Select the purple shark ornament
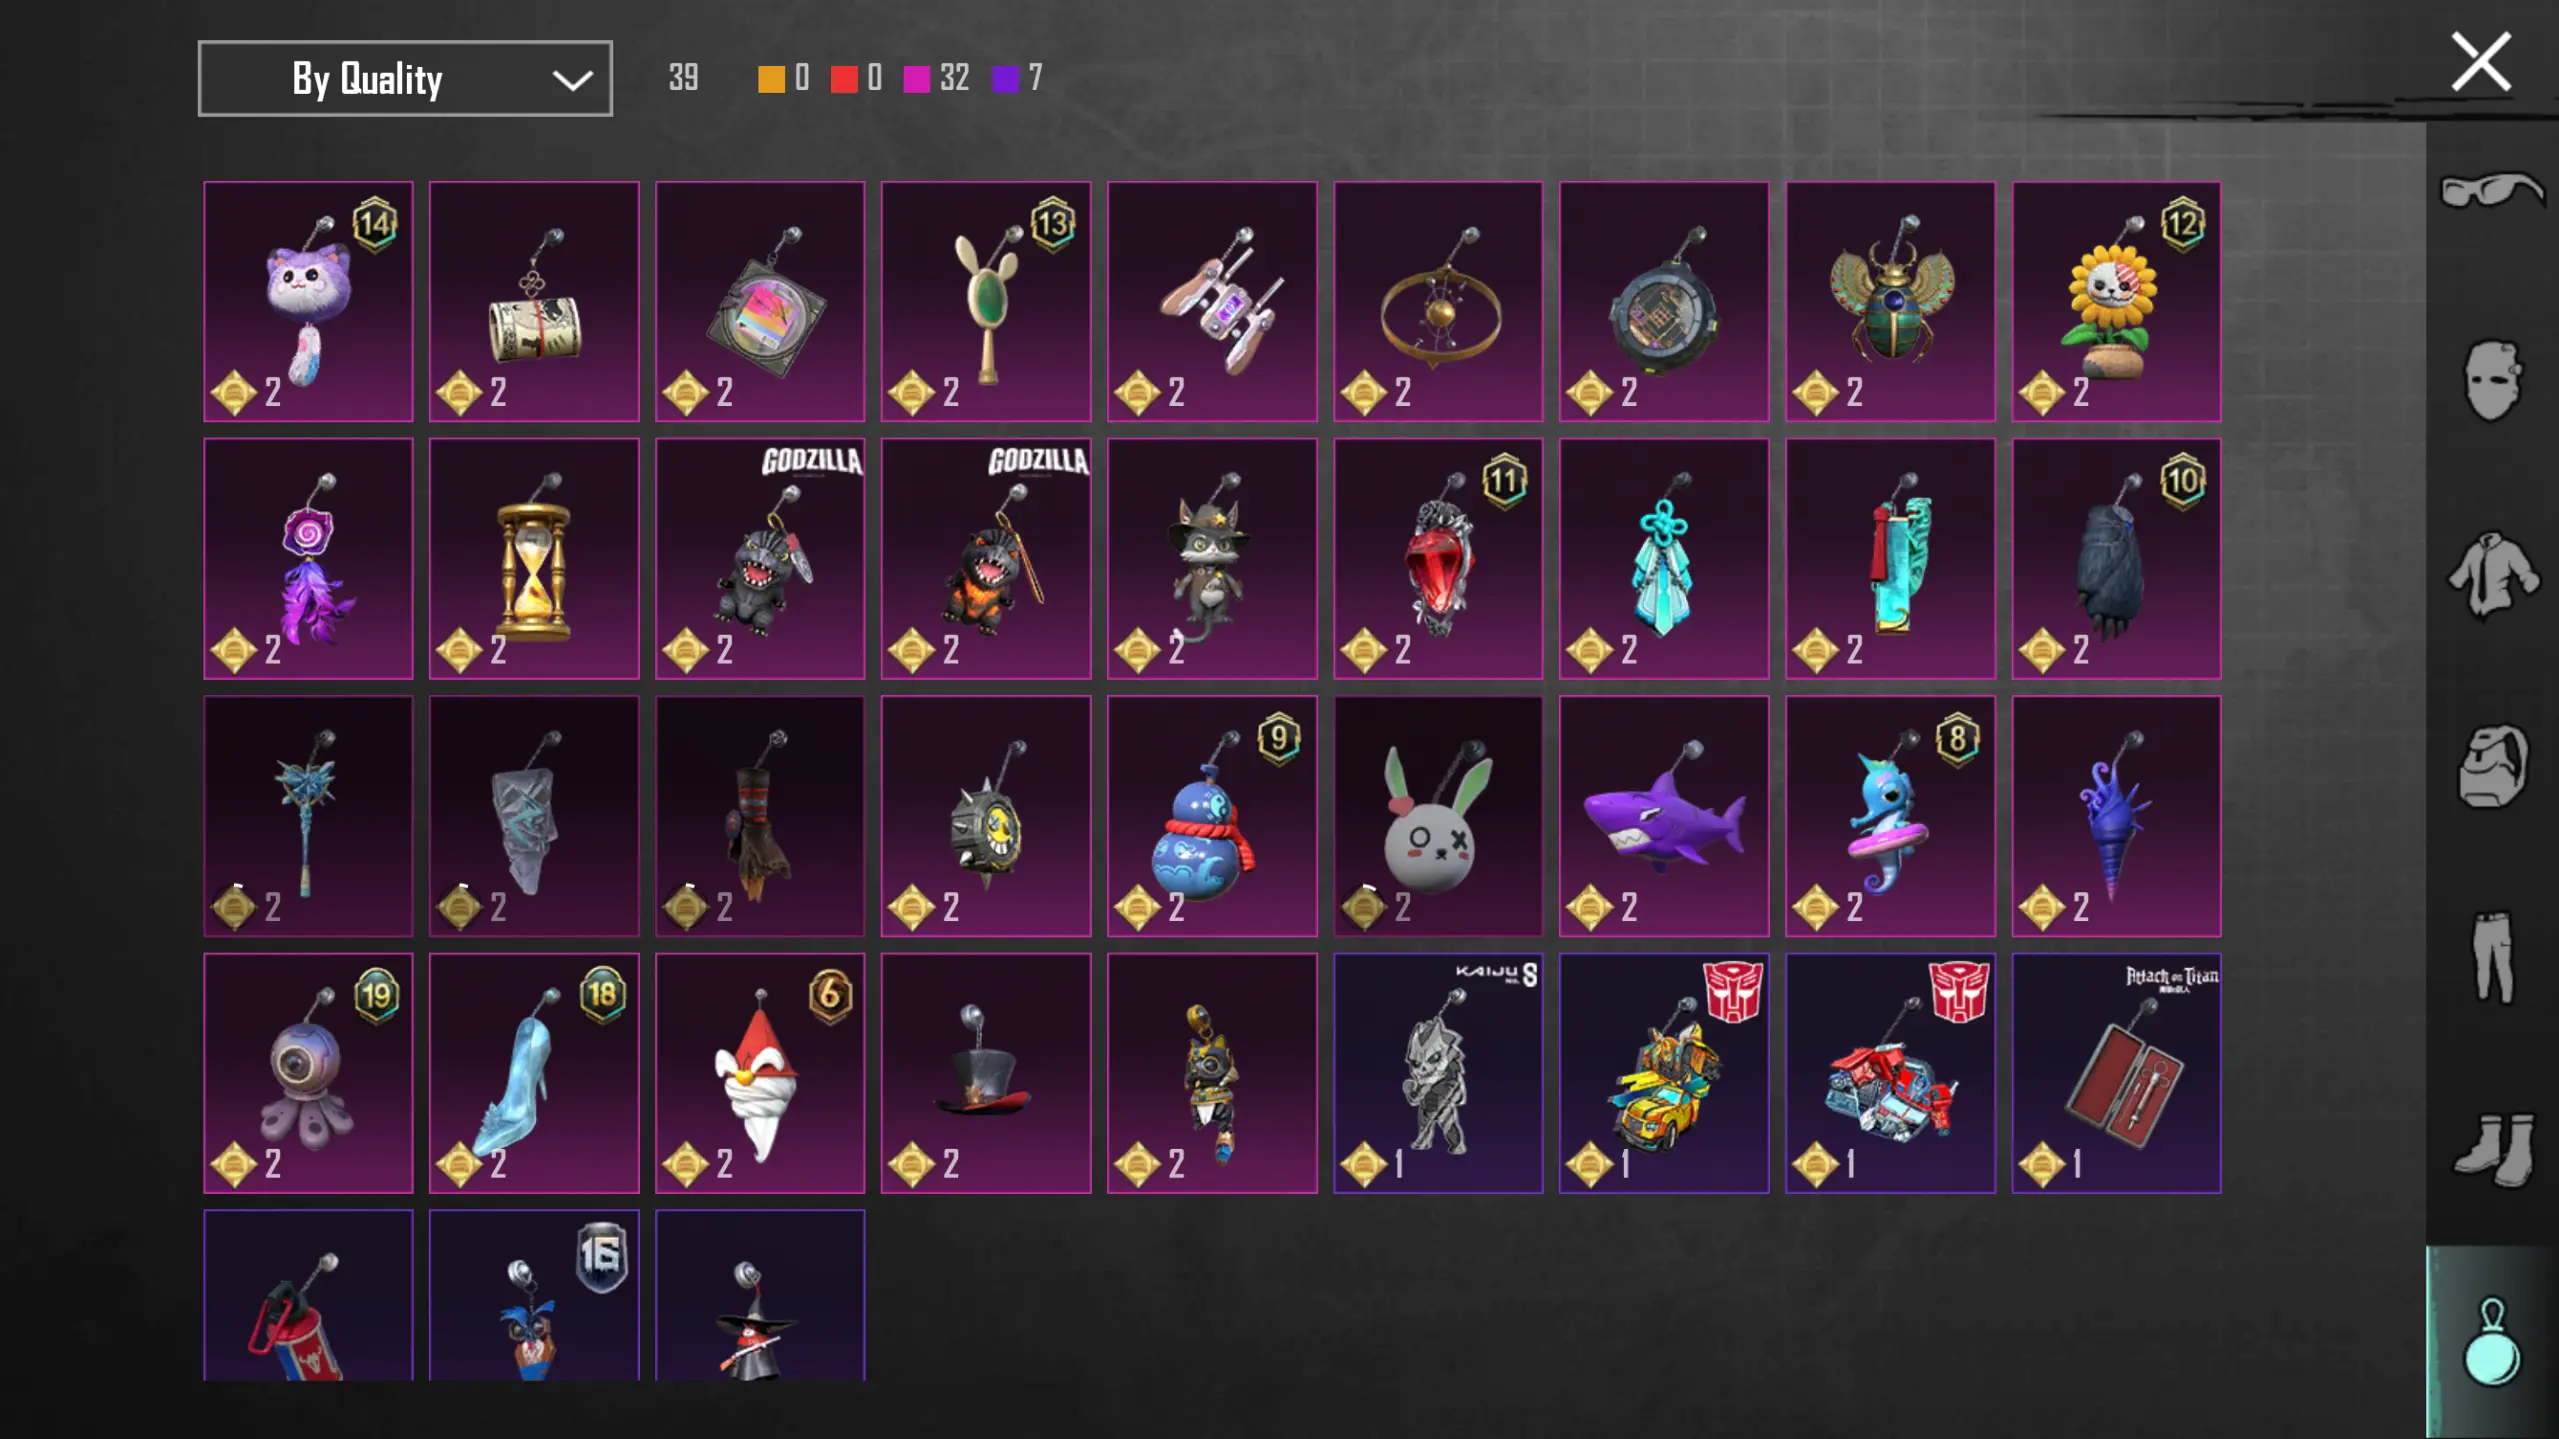 pyautogui.click(x=1664, y=816)
